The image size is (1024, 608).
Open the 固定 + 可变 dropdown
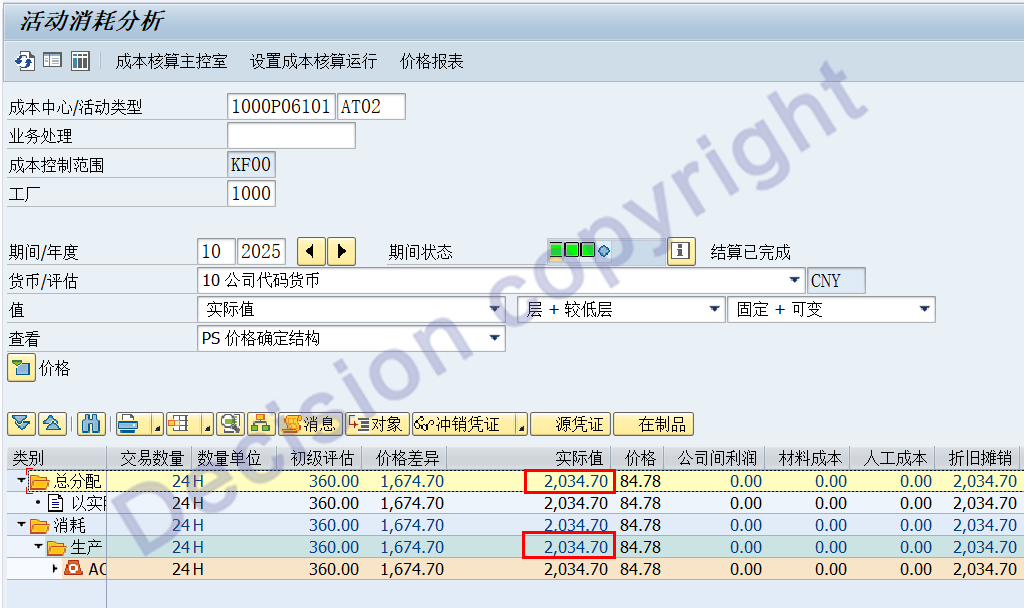[x=924, y=310]
